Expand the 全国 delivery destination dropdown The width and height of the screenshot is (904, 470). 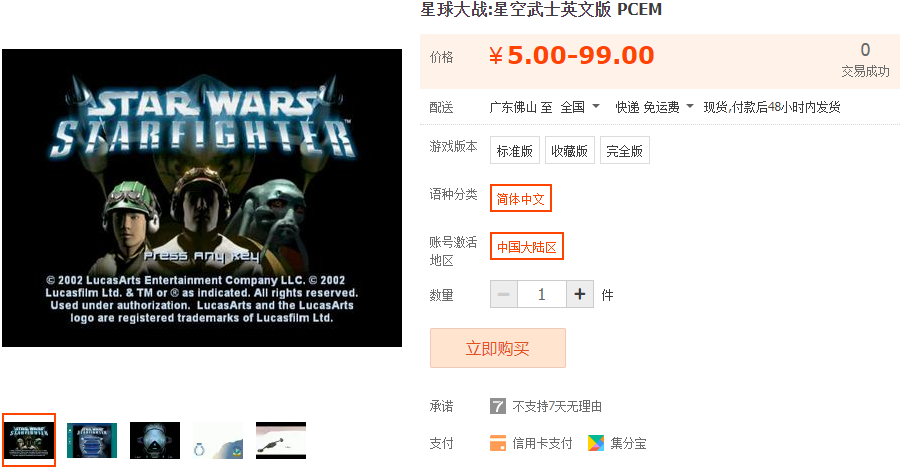coord(580,107)
